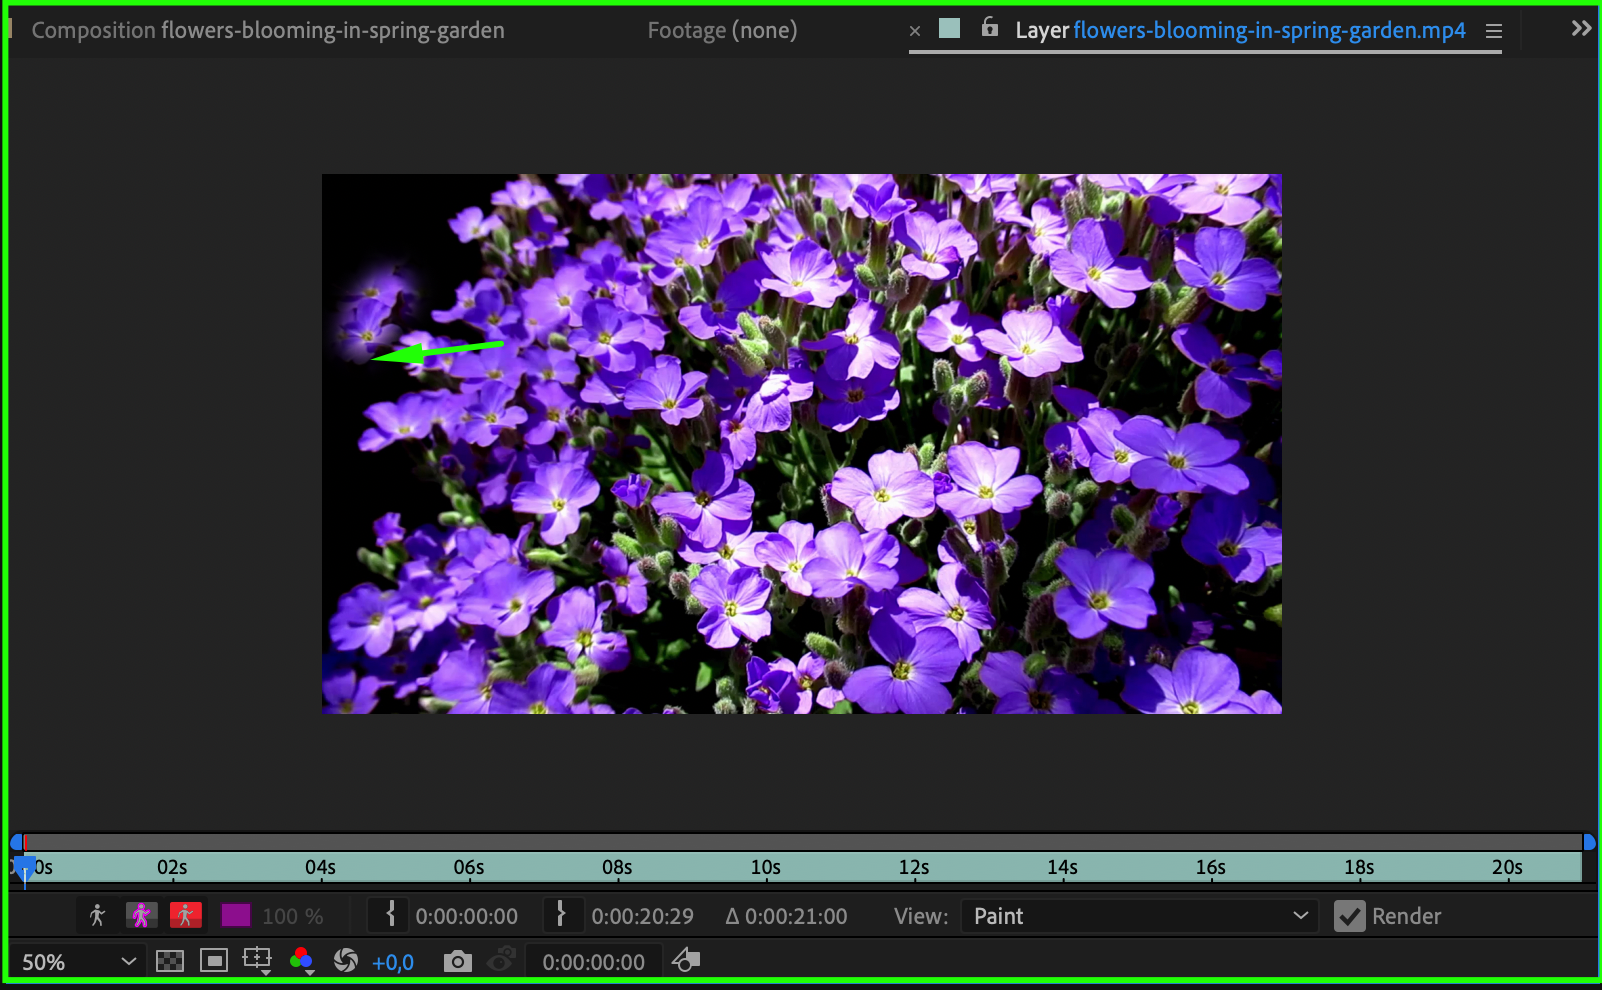Click the 08s mark on the time ruler
The height and width of the screenshot is (990, 1602).
(617, 867)
